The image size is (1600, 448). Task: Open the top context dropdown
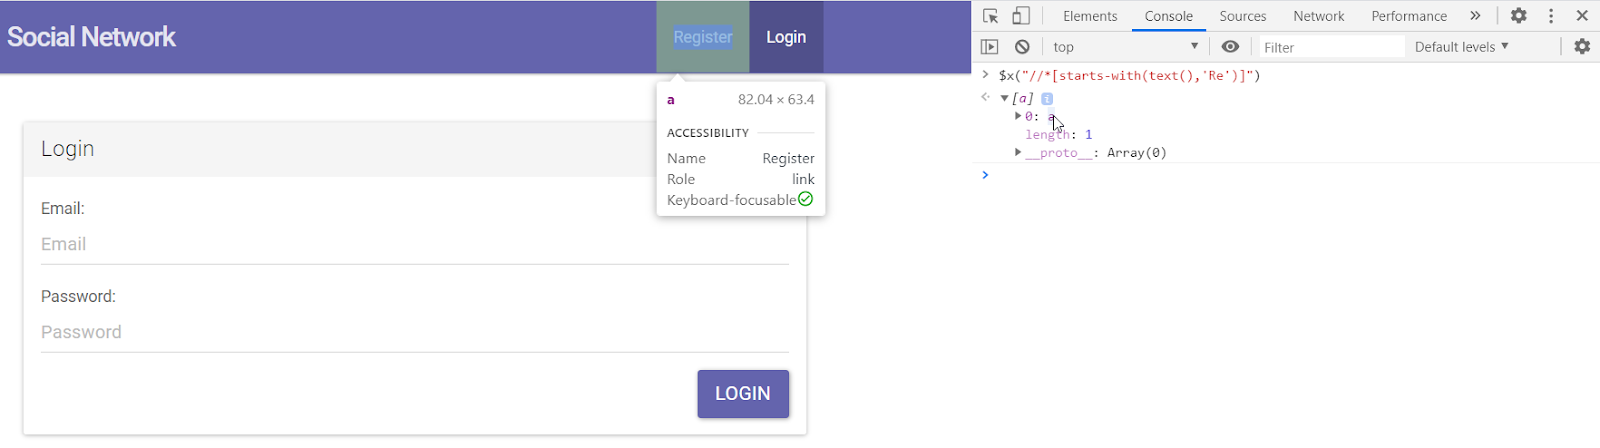click(1125, 47)
